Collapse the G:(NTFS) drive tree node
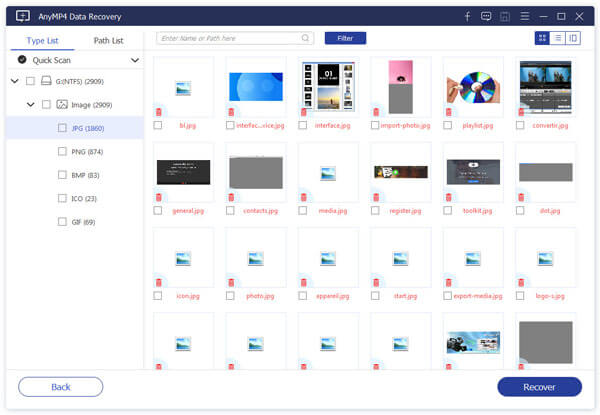 click(15, 80)
